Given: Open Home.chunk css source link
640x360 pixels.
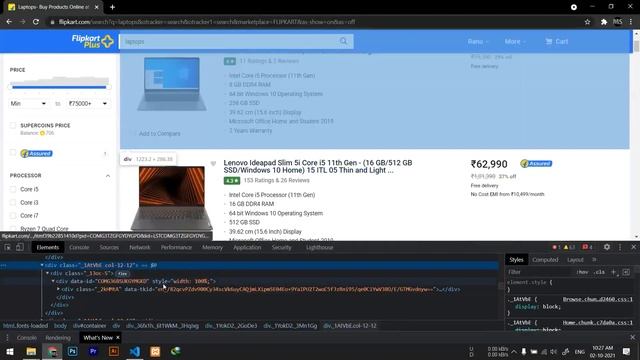Looking at the screenshot, I should tap(598, 322).
